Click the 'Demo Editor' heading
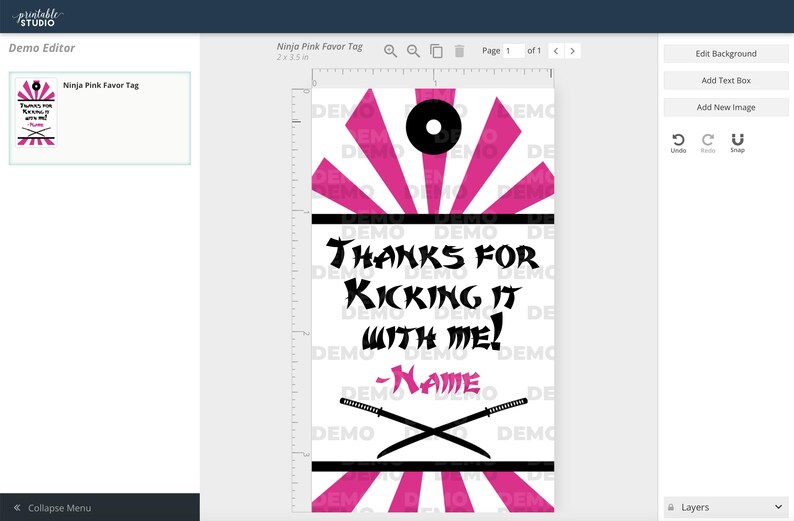The width and height of the screenshot is (794, 521). click(42, 48)
